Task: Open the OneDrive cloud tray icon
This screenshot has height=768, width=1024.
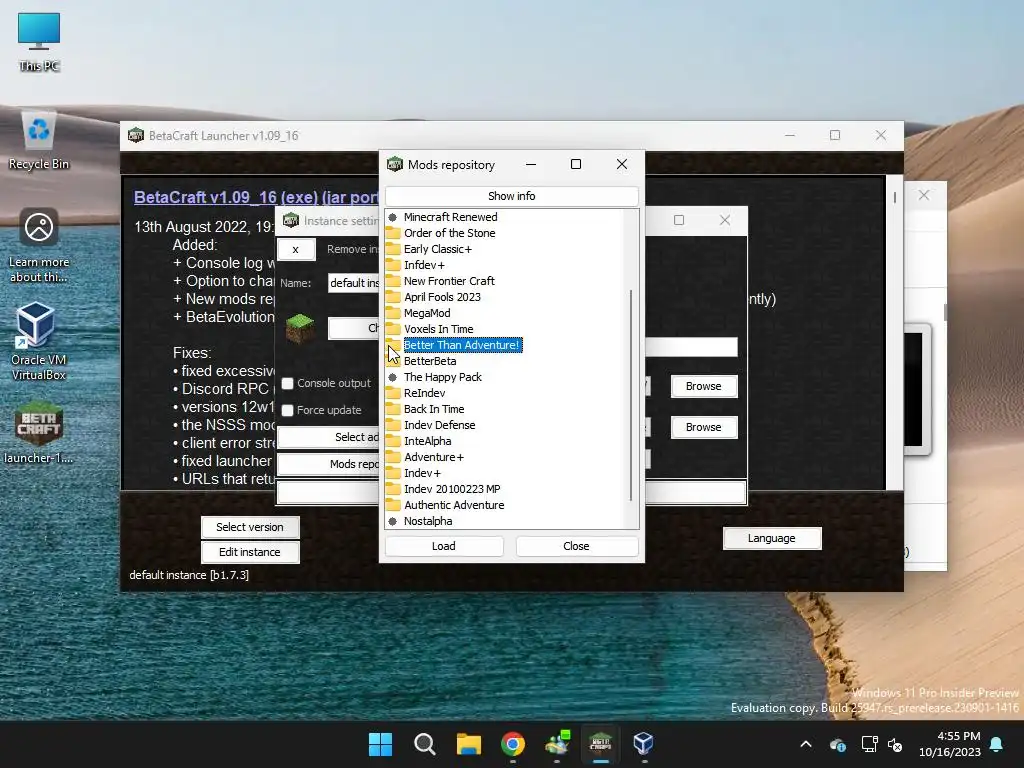Action: 838,744
